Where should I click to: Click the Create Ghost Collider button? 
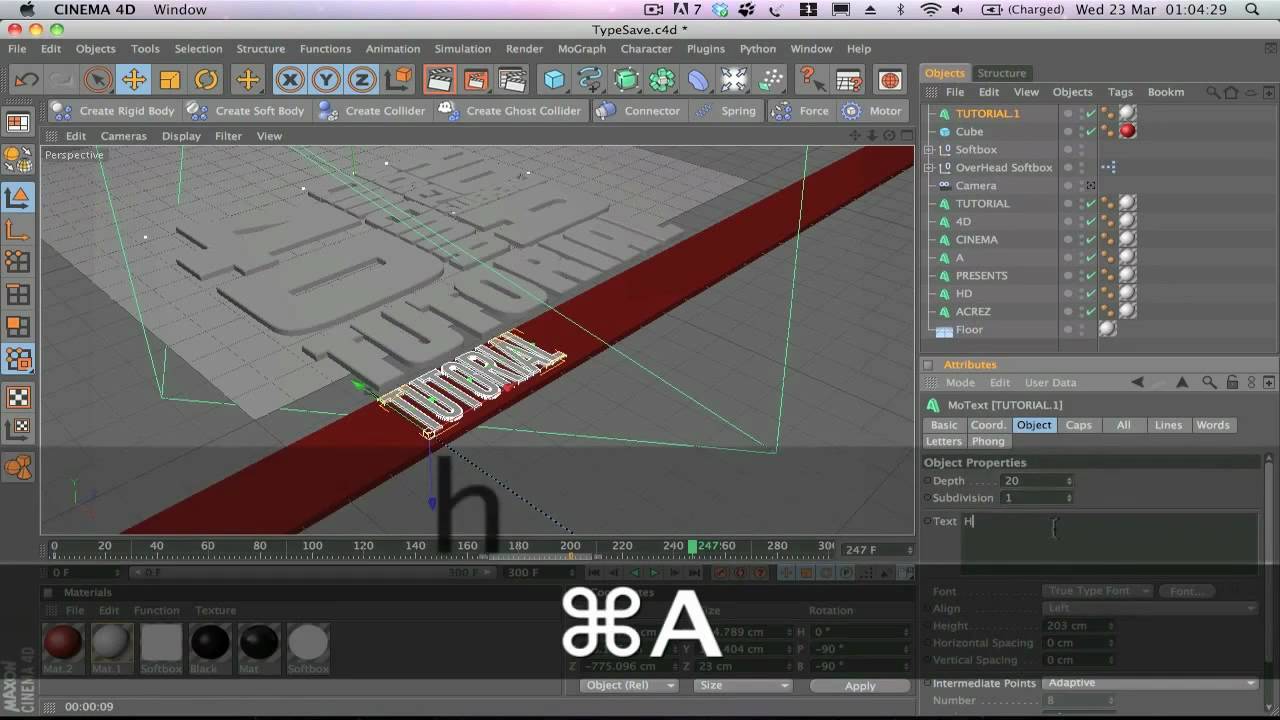[510, 111]
